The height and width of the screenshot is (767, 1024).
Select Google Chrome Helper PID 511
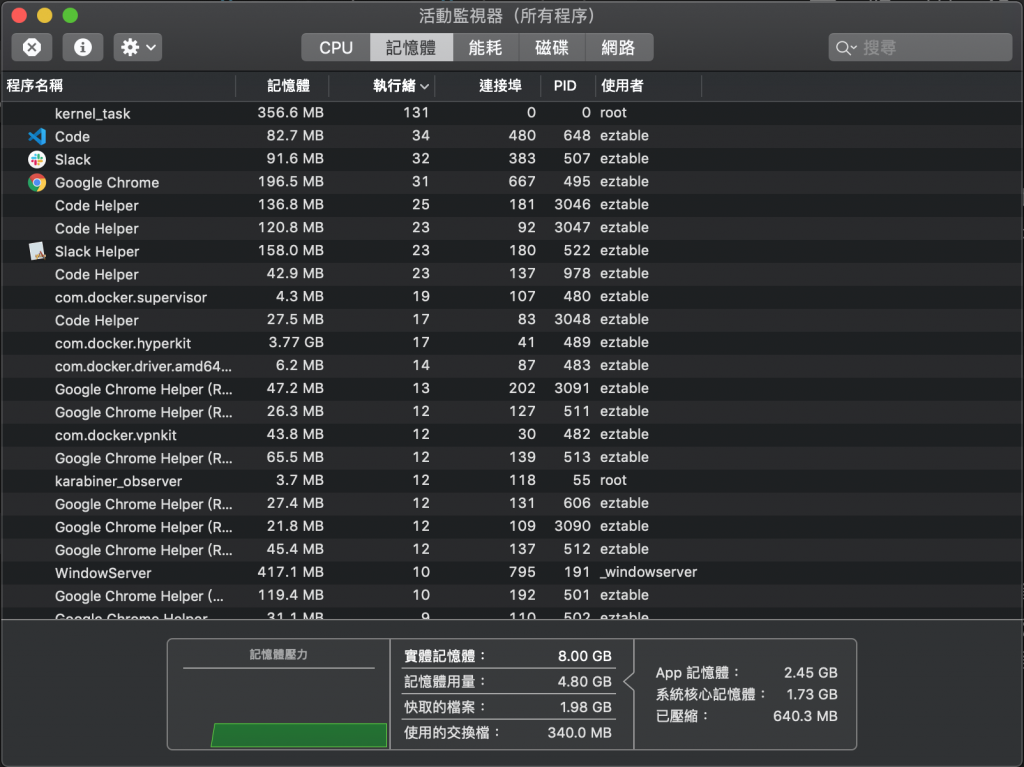point(512,412)
